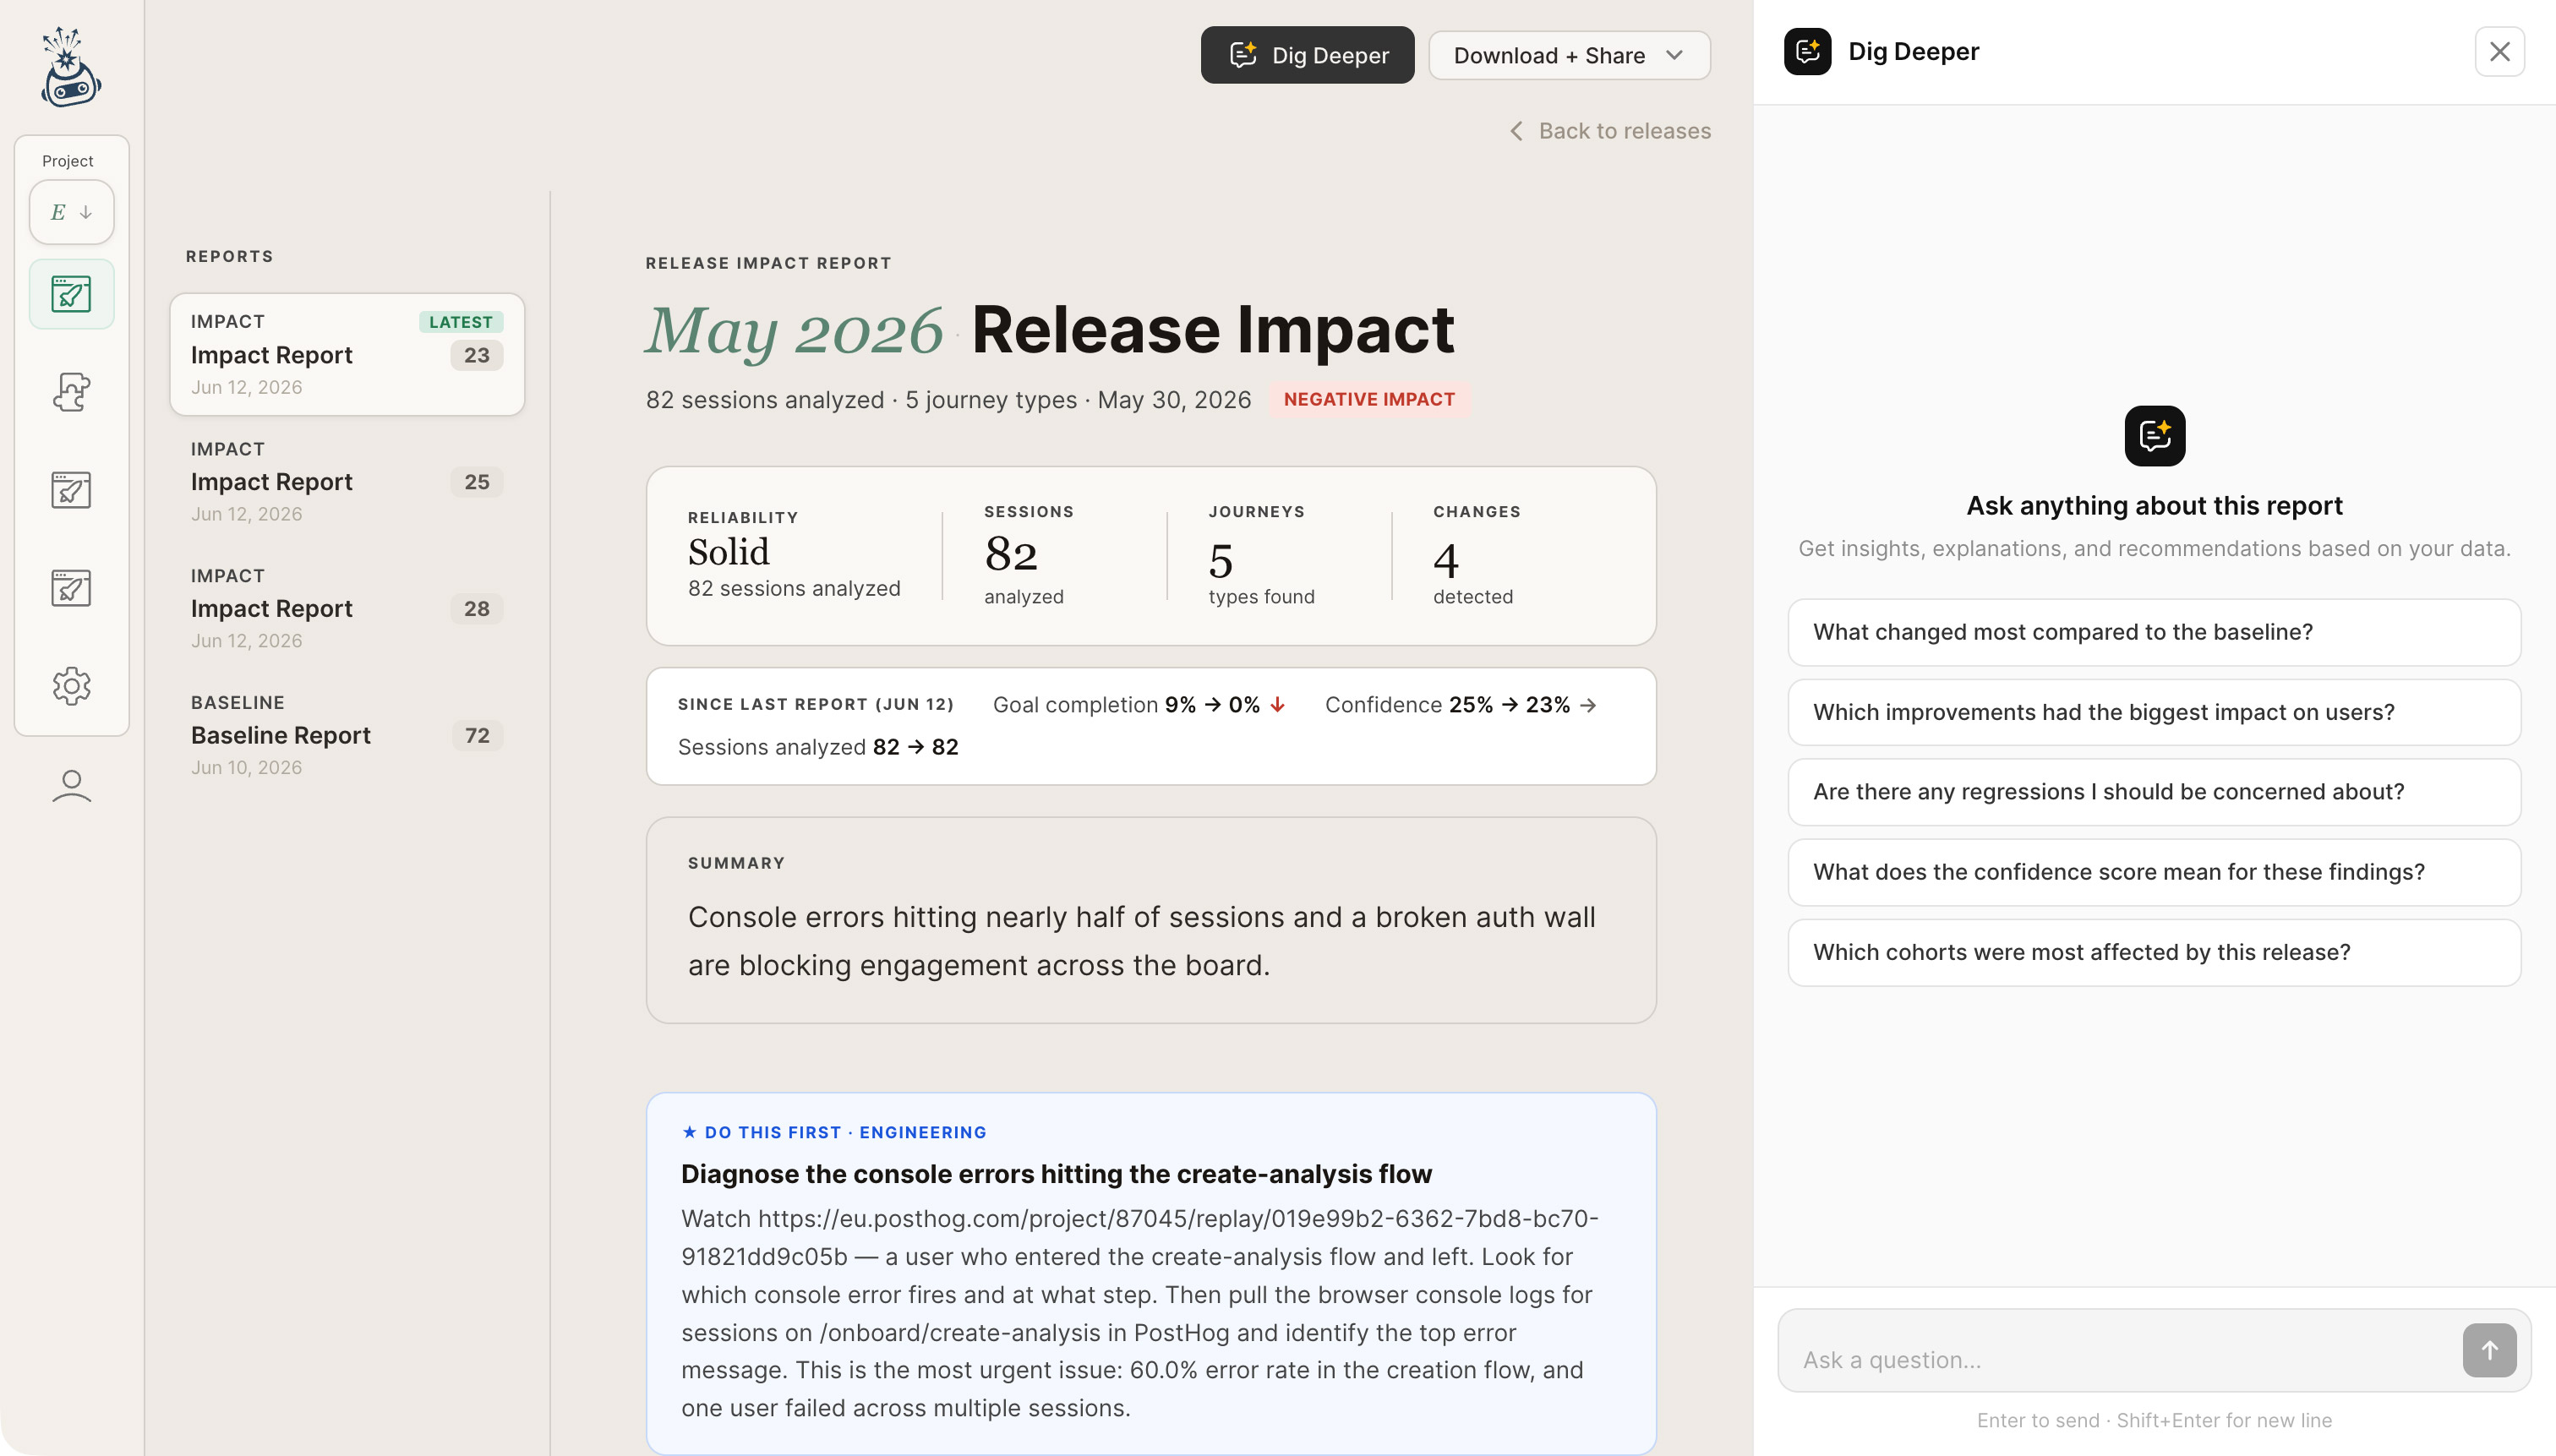The image size is (2556, 1456).
Task: Open the user profile icon
Action: point(71,785)
